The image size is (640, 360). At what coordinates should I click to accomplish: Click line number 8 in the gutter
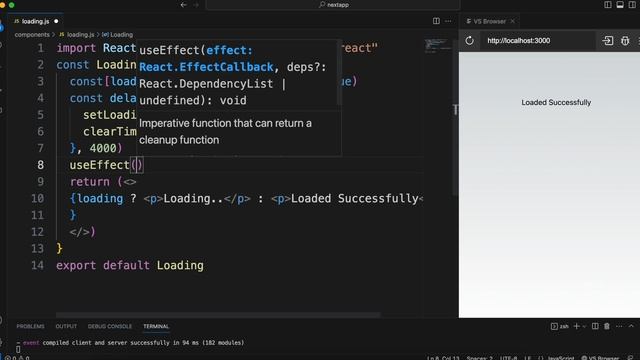click(40, 165)
